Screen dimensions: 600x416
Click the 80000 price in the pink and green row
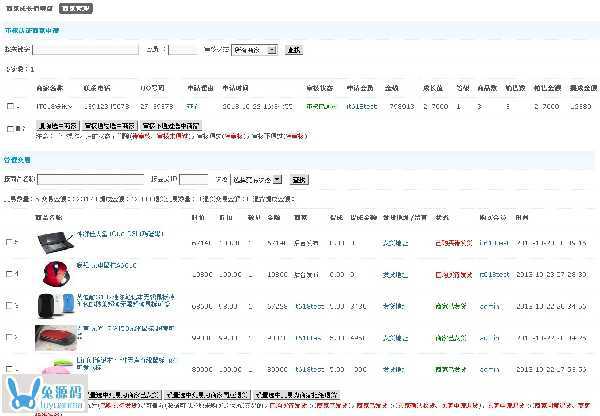pyautogui.click(x=202, y=369)
